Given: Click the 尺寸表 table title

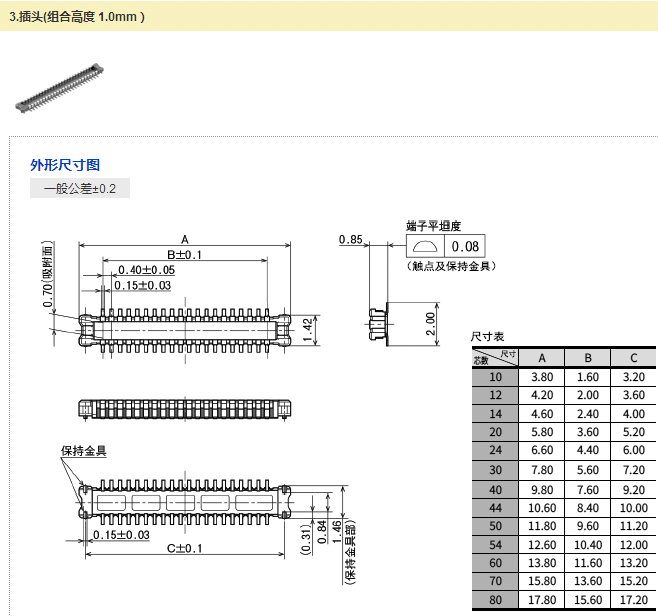Looking at the screenshot, I should pos(488,338).
